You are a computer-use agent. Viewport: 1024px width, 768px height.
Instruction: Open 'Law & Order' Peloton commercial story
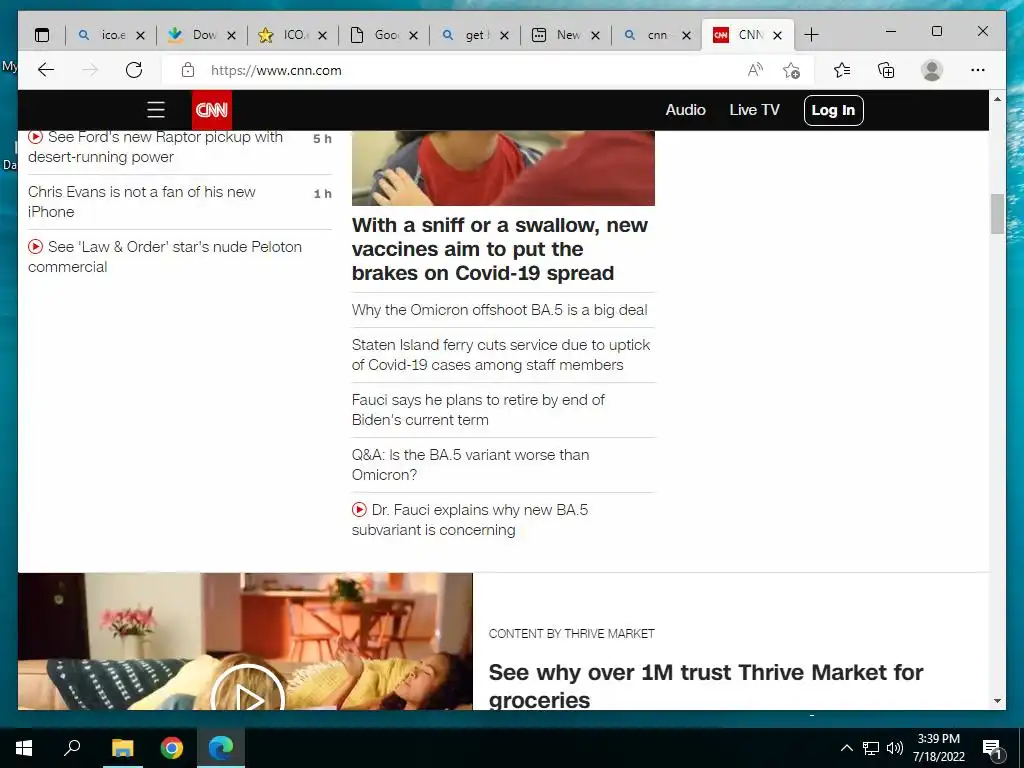tap(165, 257)
